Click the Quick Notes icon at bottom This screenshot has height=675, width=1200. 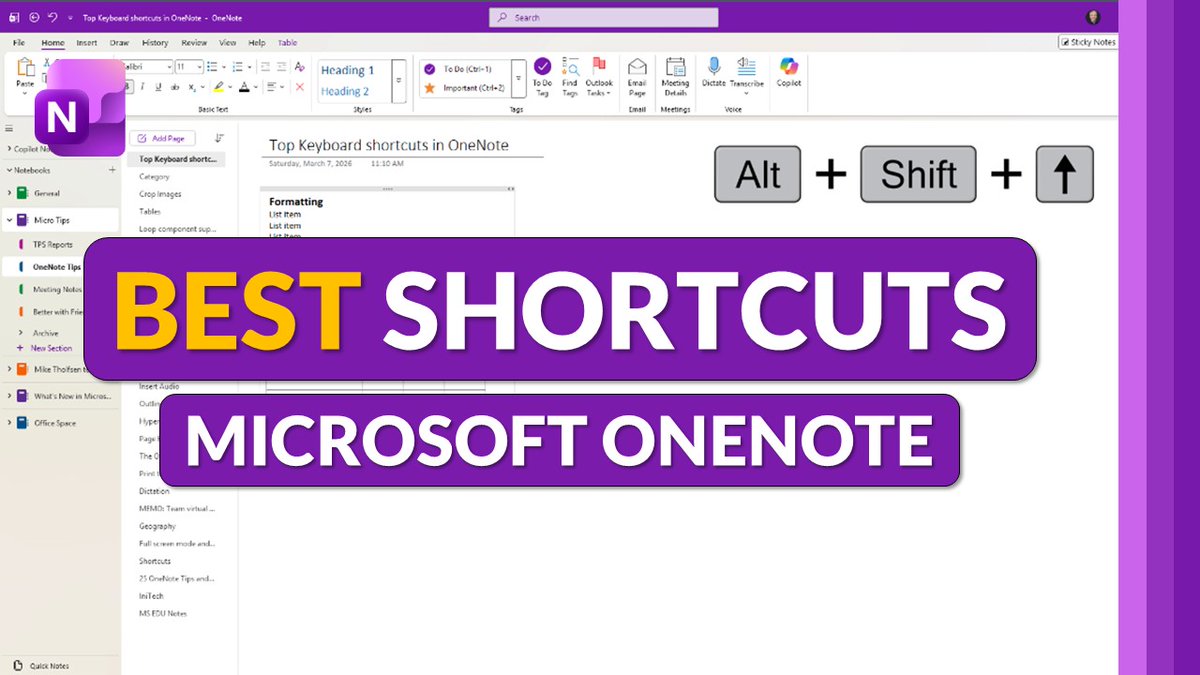point(16,665)
